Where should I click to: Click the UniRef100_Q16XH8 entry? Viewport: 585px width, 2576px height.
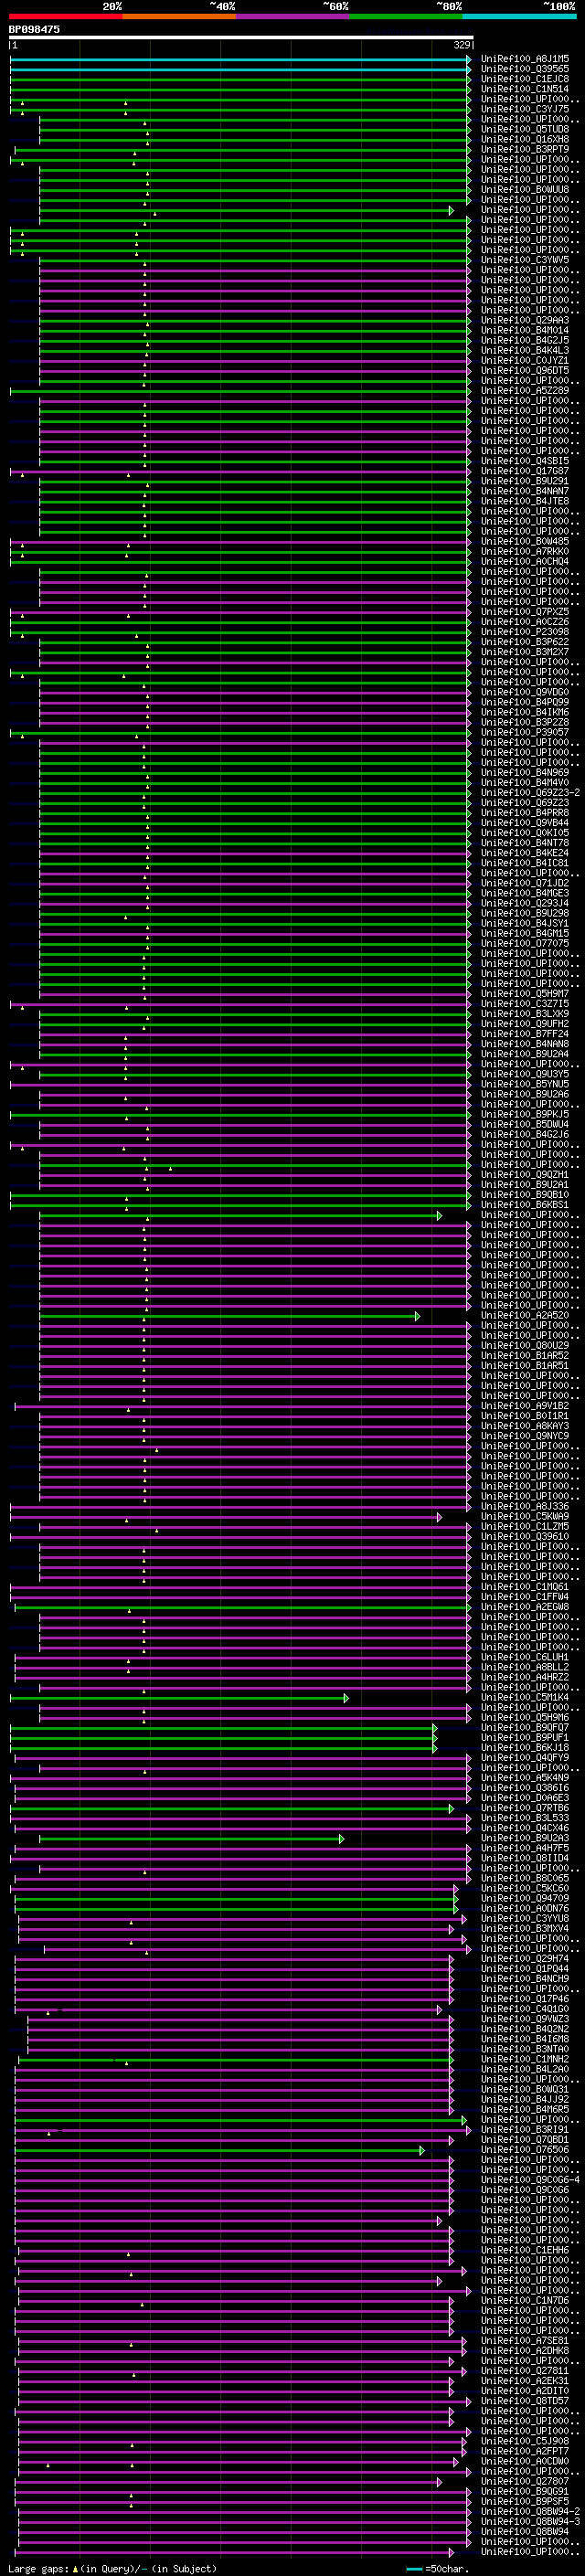(525, 139)
